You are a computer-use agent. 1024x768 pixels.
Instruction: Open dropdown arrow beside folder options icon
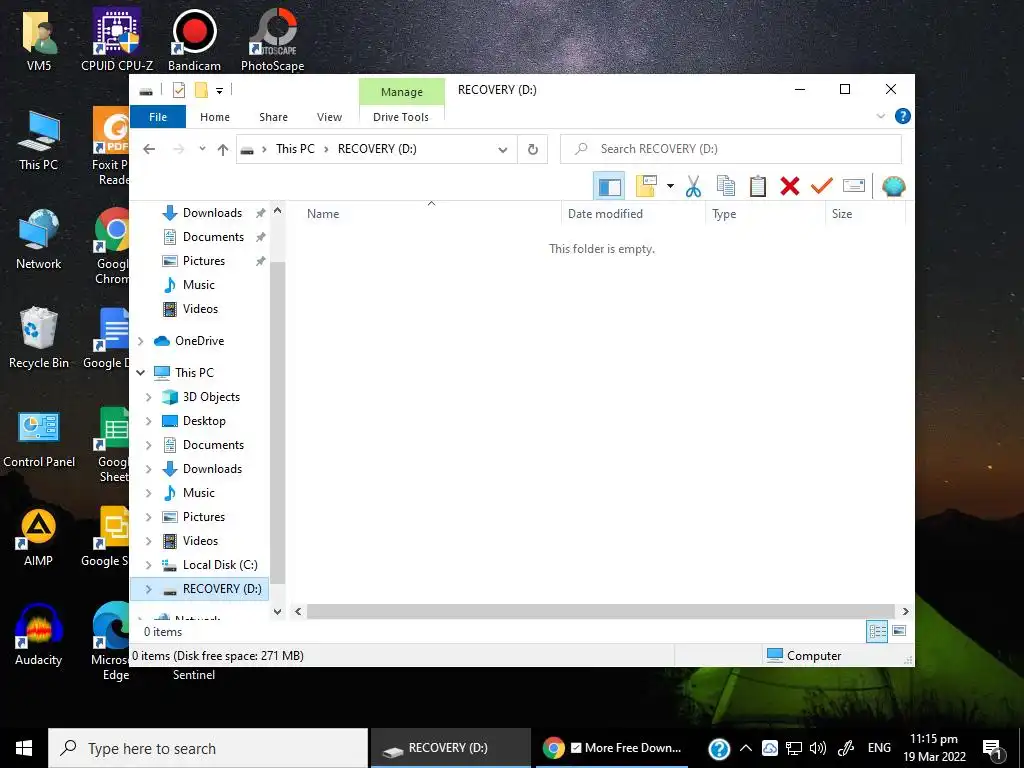click(x=670, y=186)
